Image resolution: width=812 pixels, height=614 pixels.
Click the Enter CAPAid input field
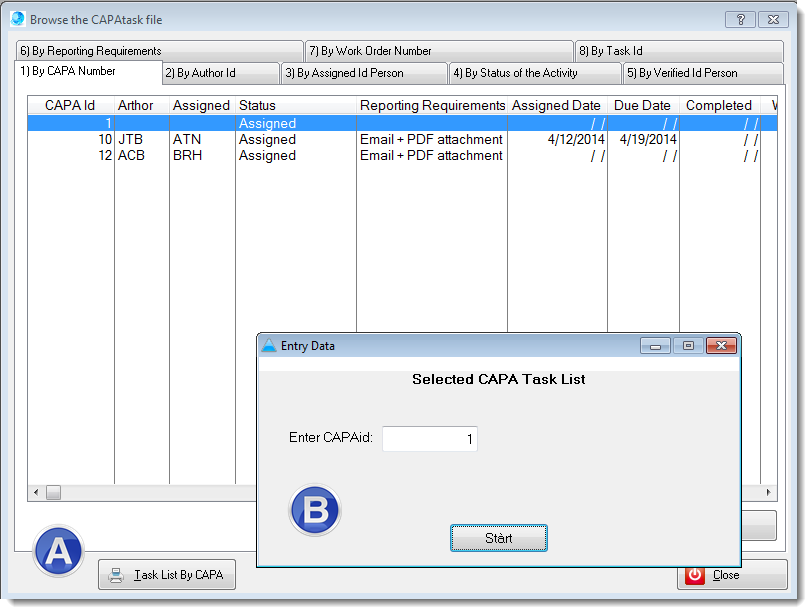tap(429, 439)
